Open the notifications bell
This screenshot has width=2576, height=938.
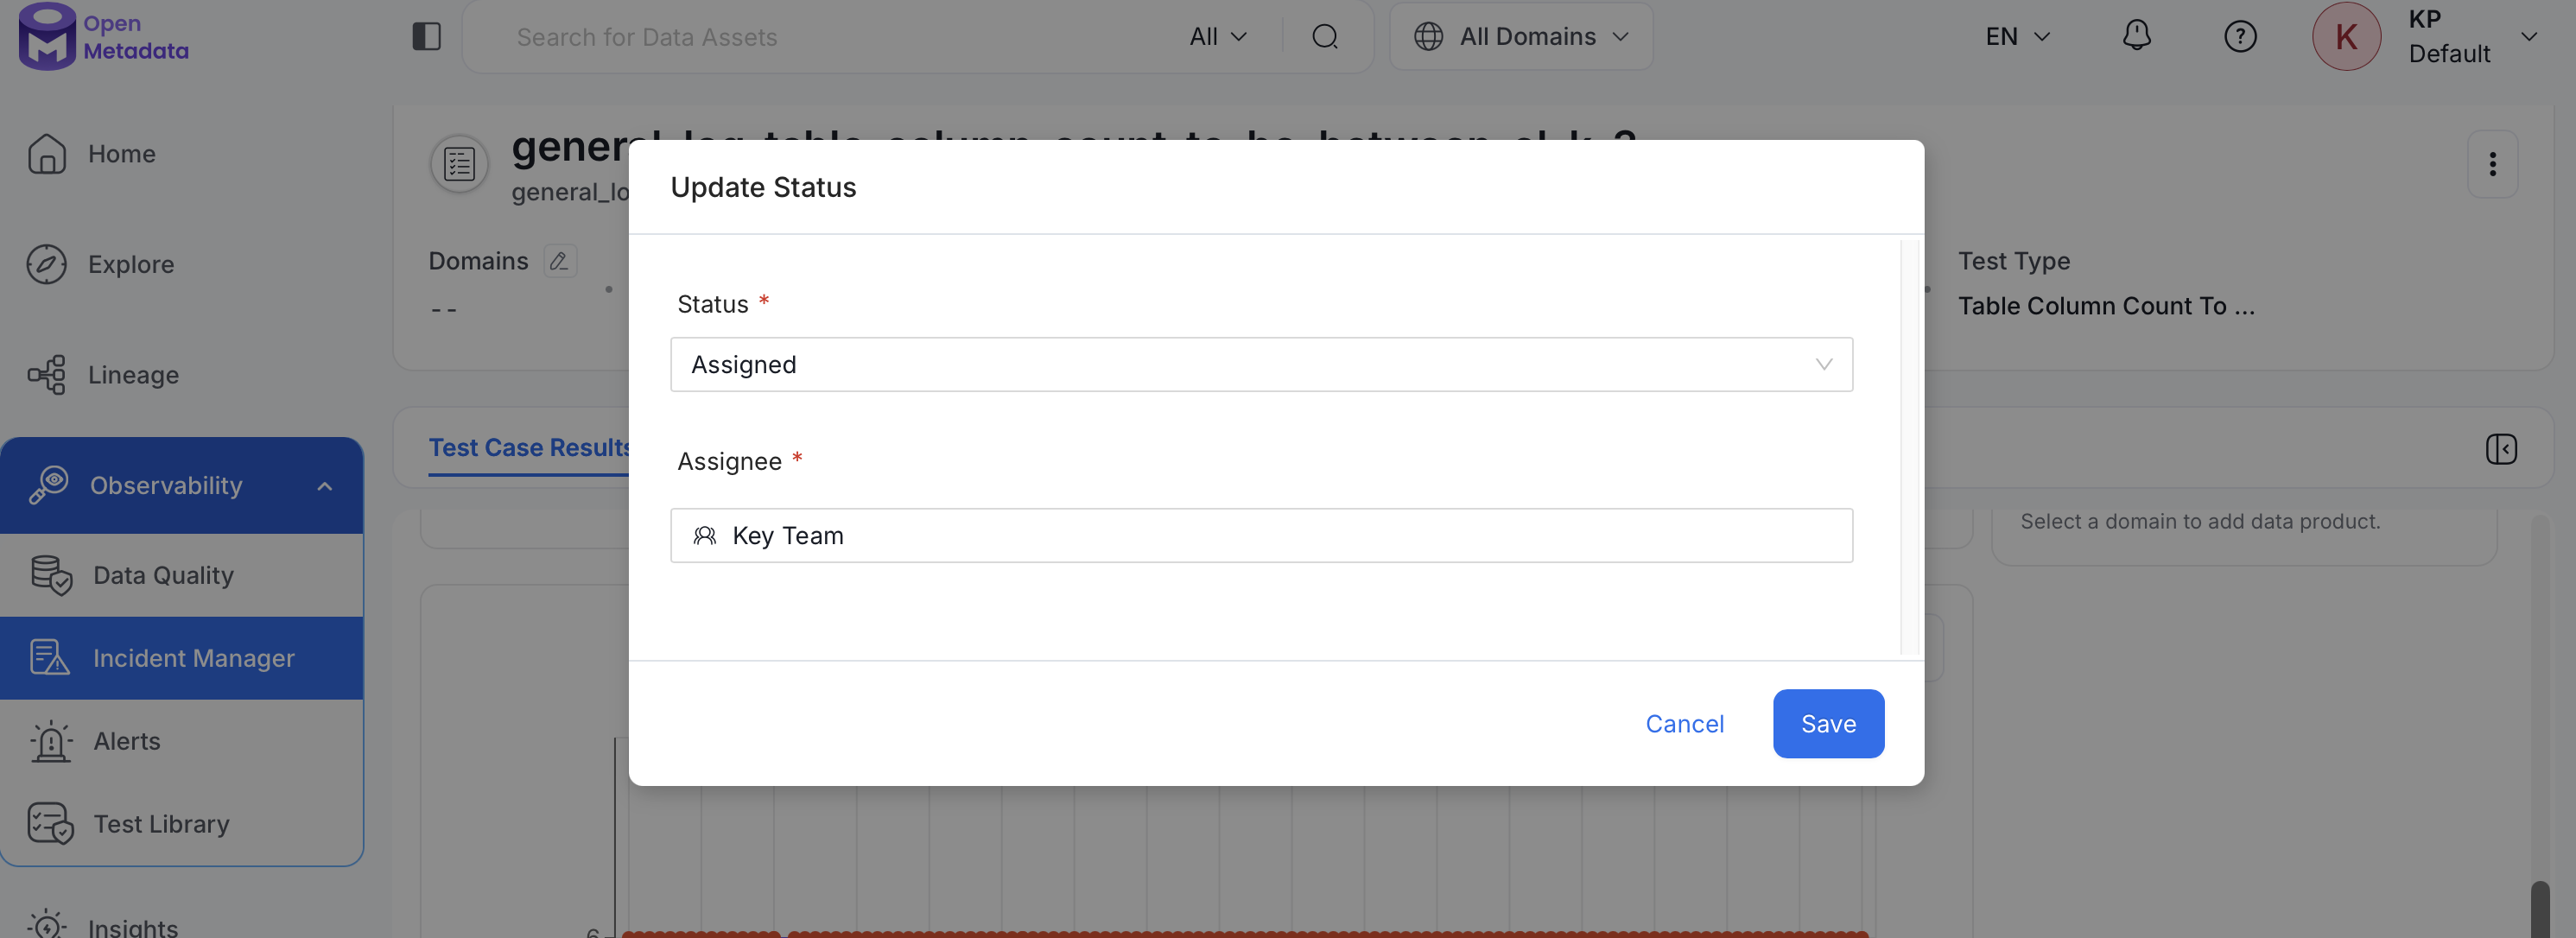[x=2136, y=36]
